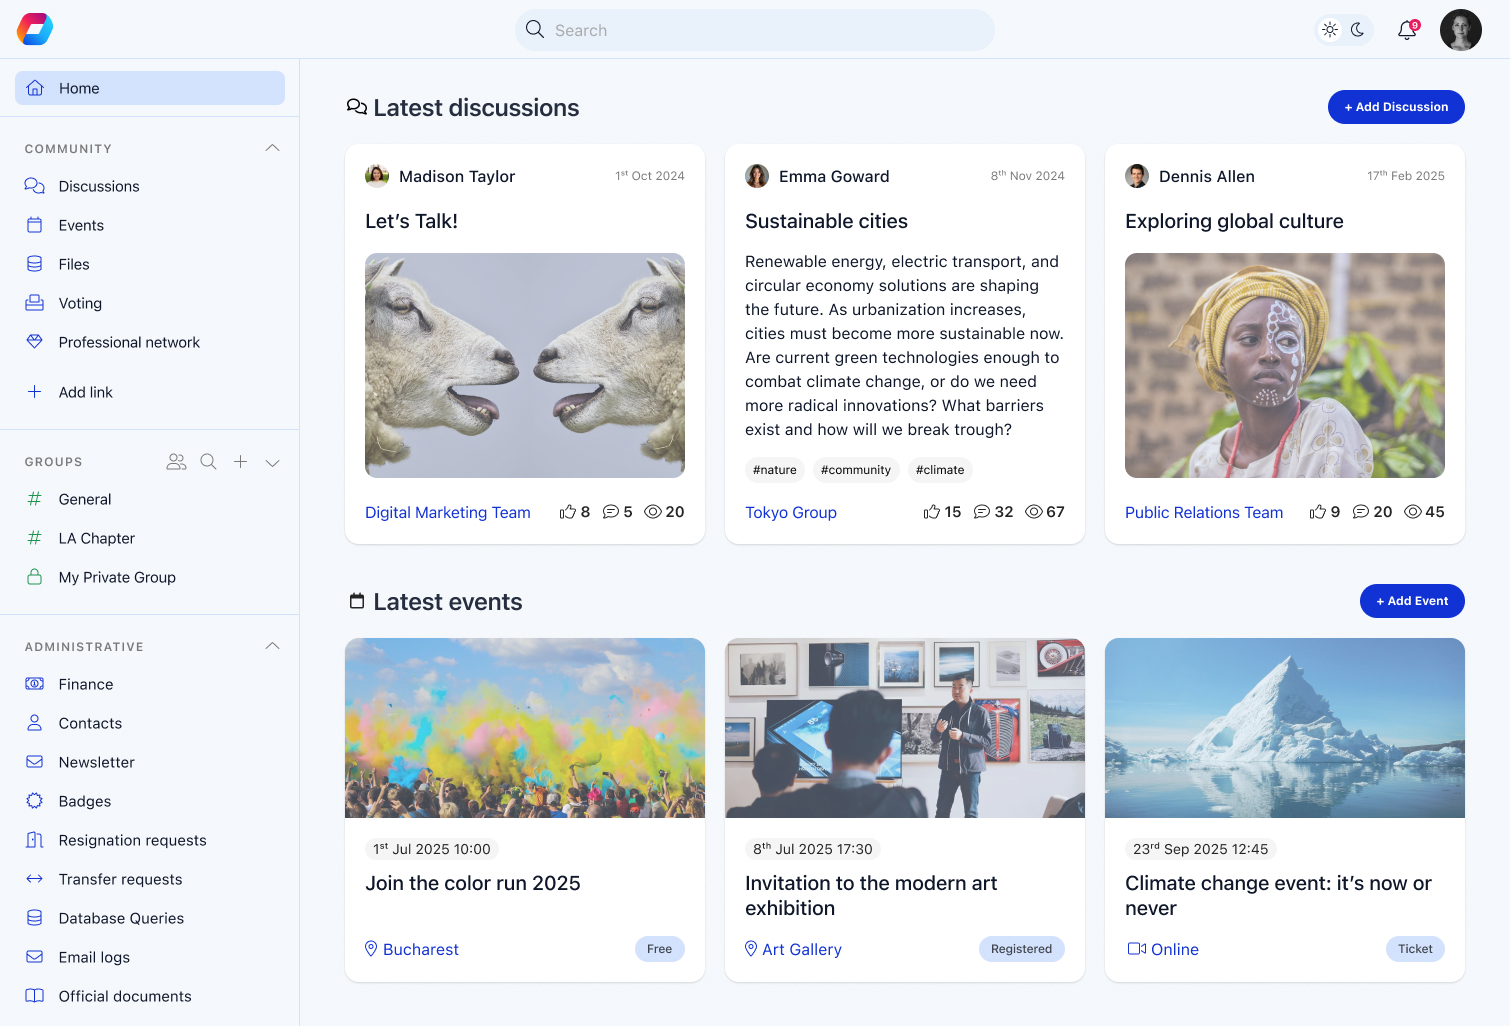Click Finance money icon
1510x1026 pixels.
click(35, 684)
